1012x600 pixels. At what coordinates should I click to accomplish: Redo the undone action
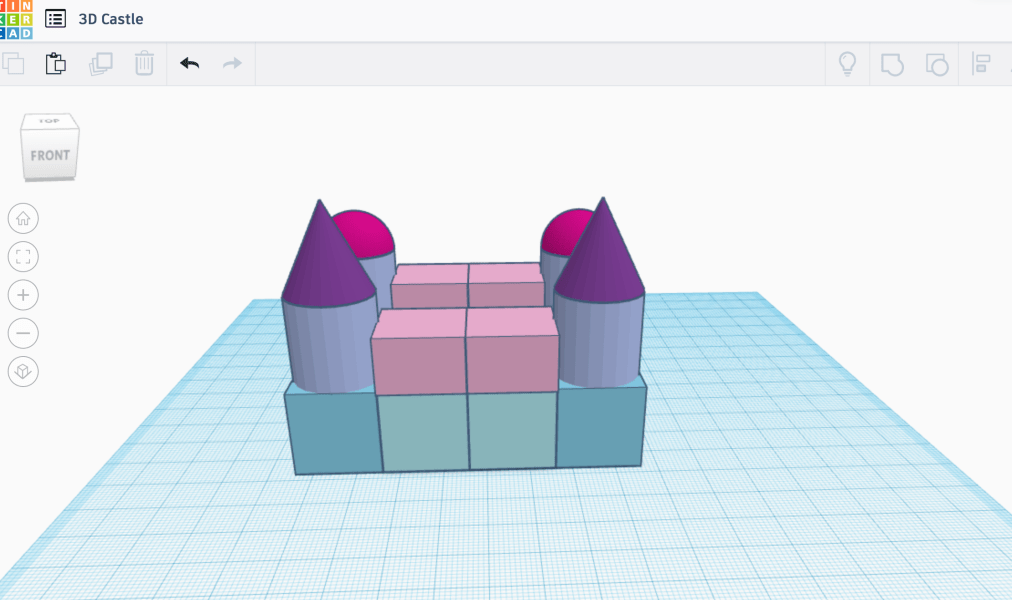pos(232,64)
